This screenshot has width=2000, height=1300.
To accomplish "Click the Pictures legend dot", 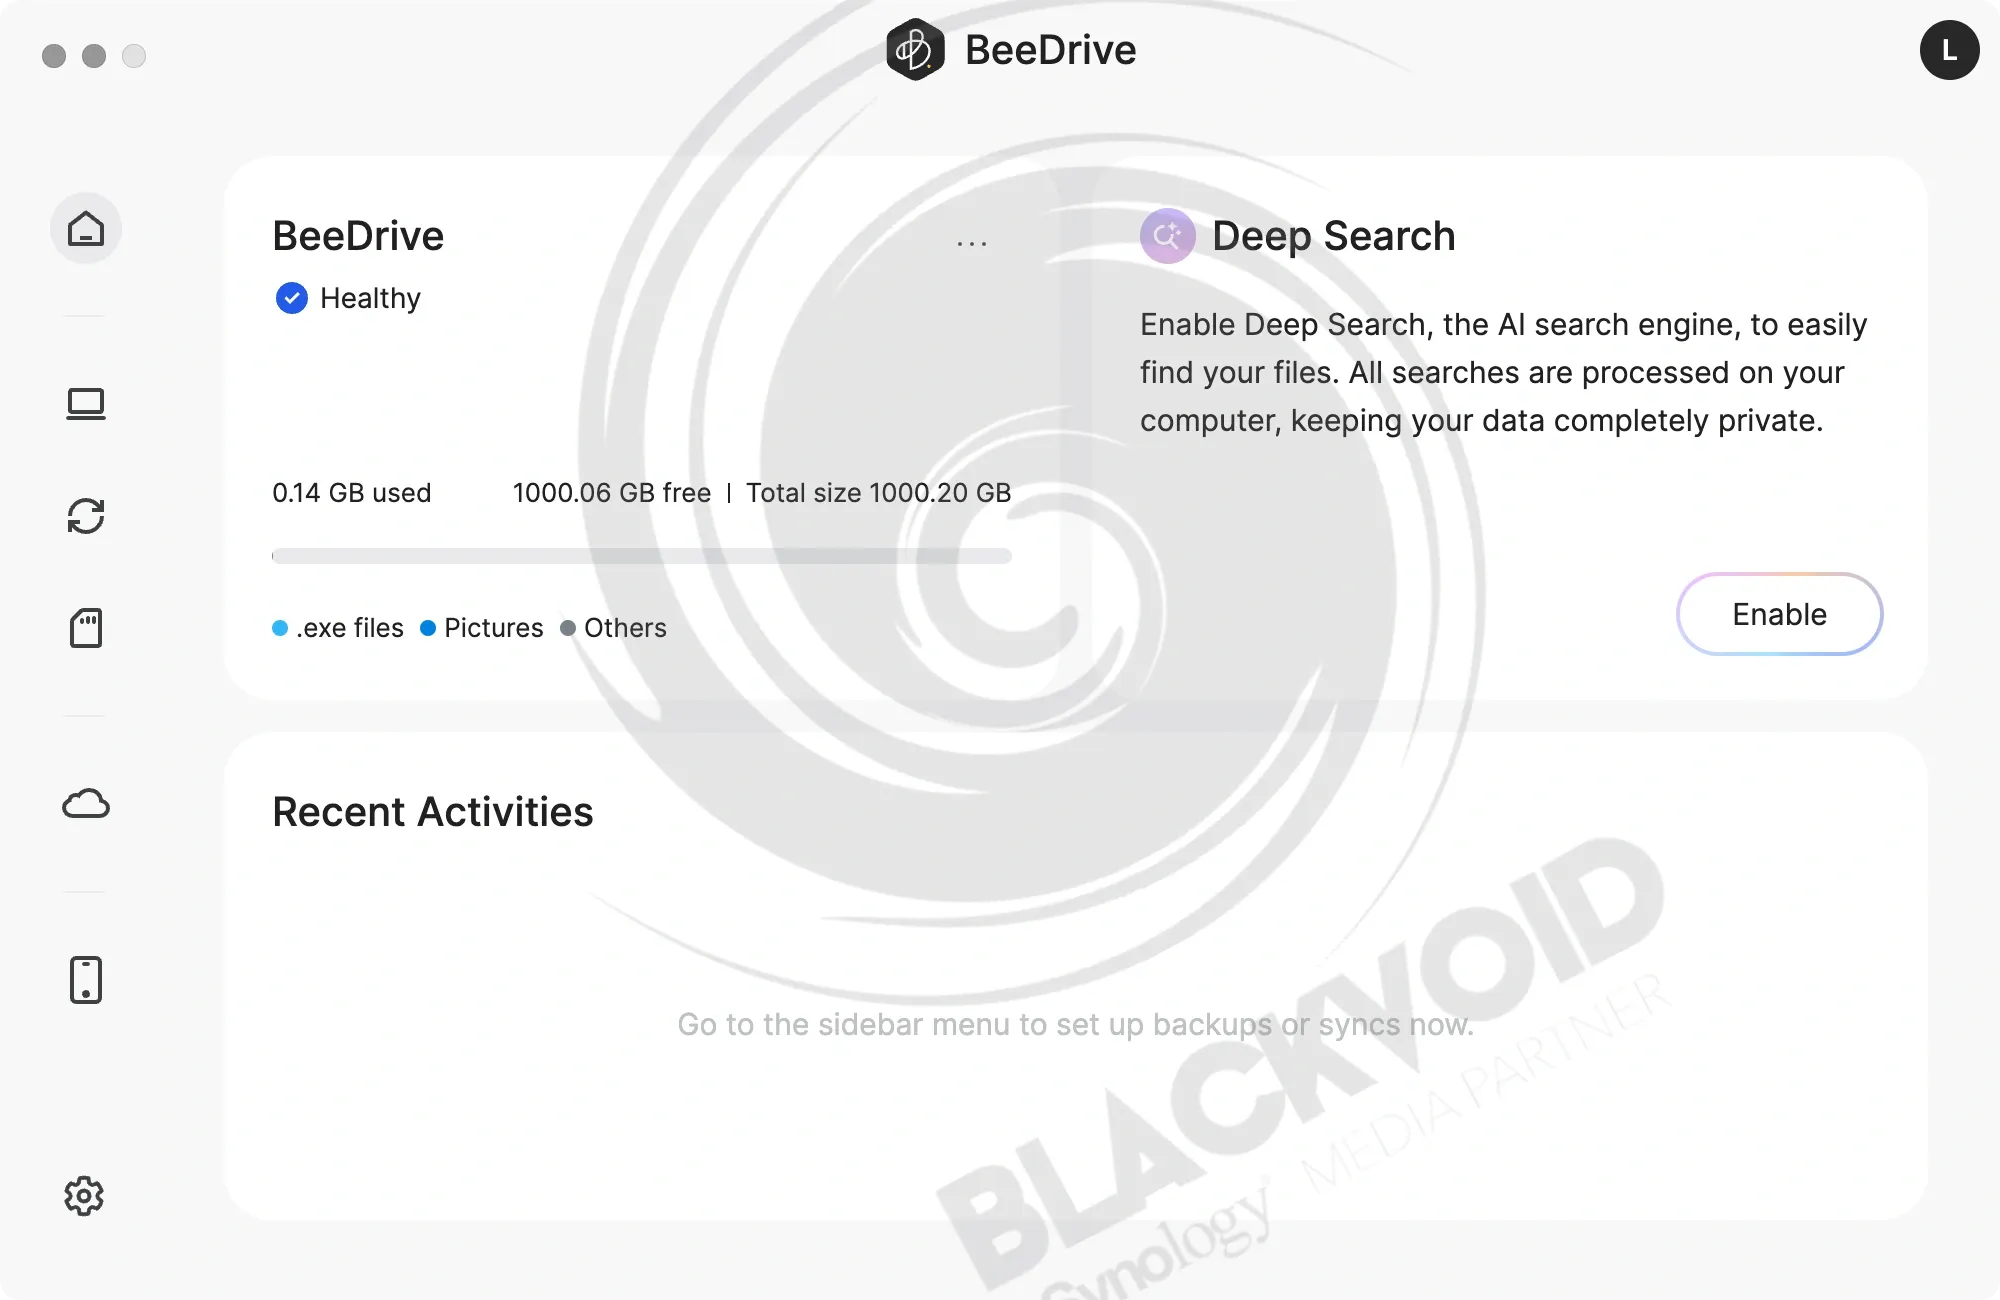I will (428, 628).
